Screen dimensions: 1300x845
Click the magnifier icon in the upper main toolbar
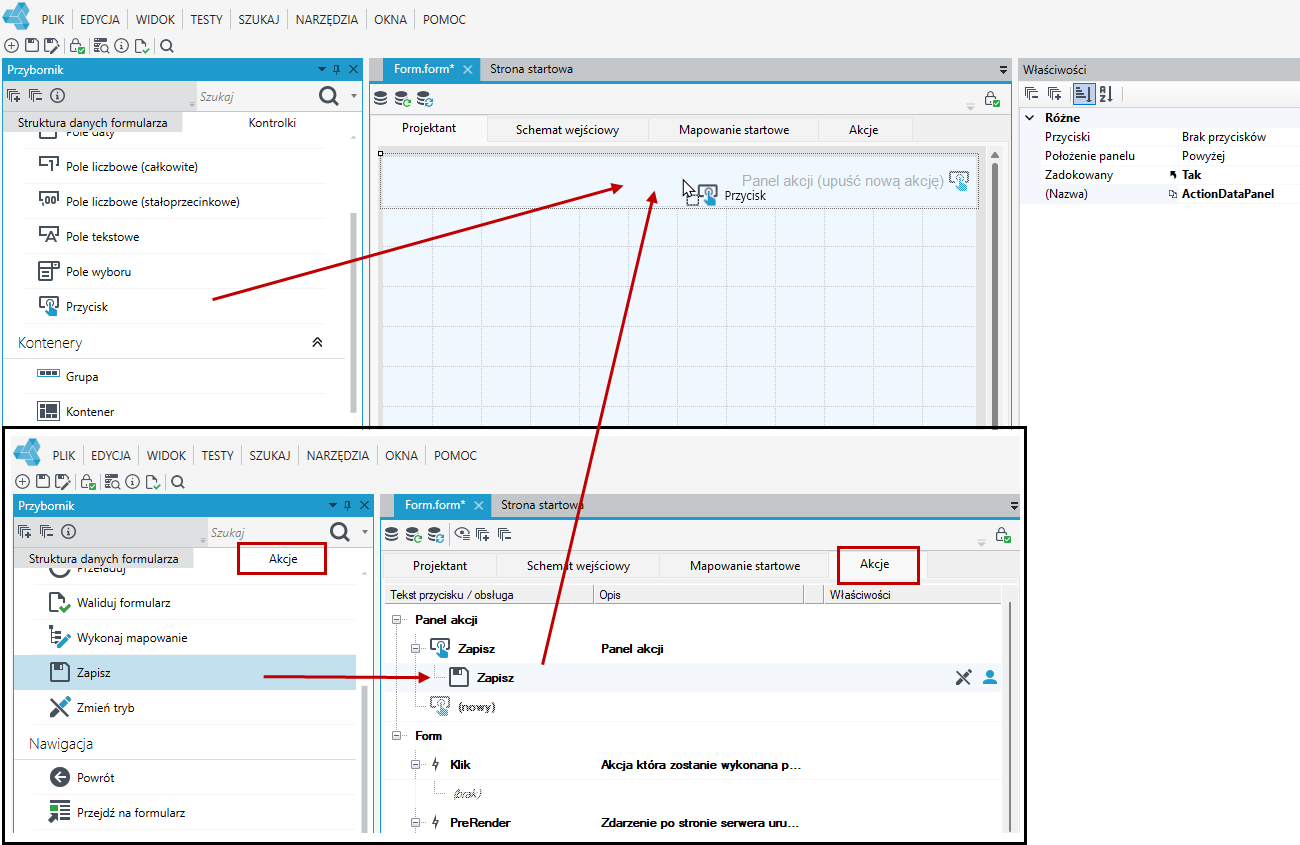pyautogui.click(x=167, y=45)
